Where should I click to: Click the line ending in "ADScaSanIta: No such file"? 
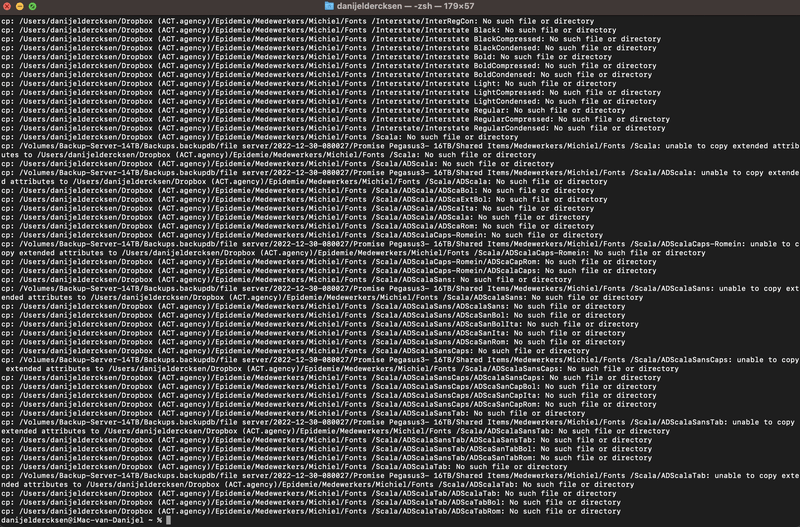click(x=313, y=333)
